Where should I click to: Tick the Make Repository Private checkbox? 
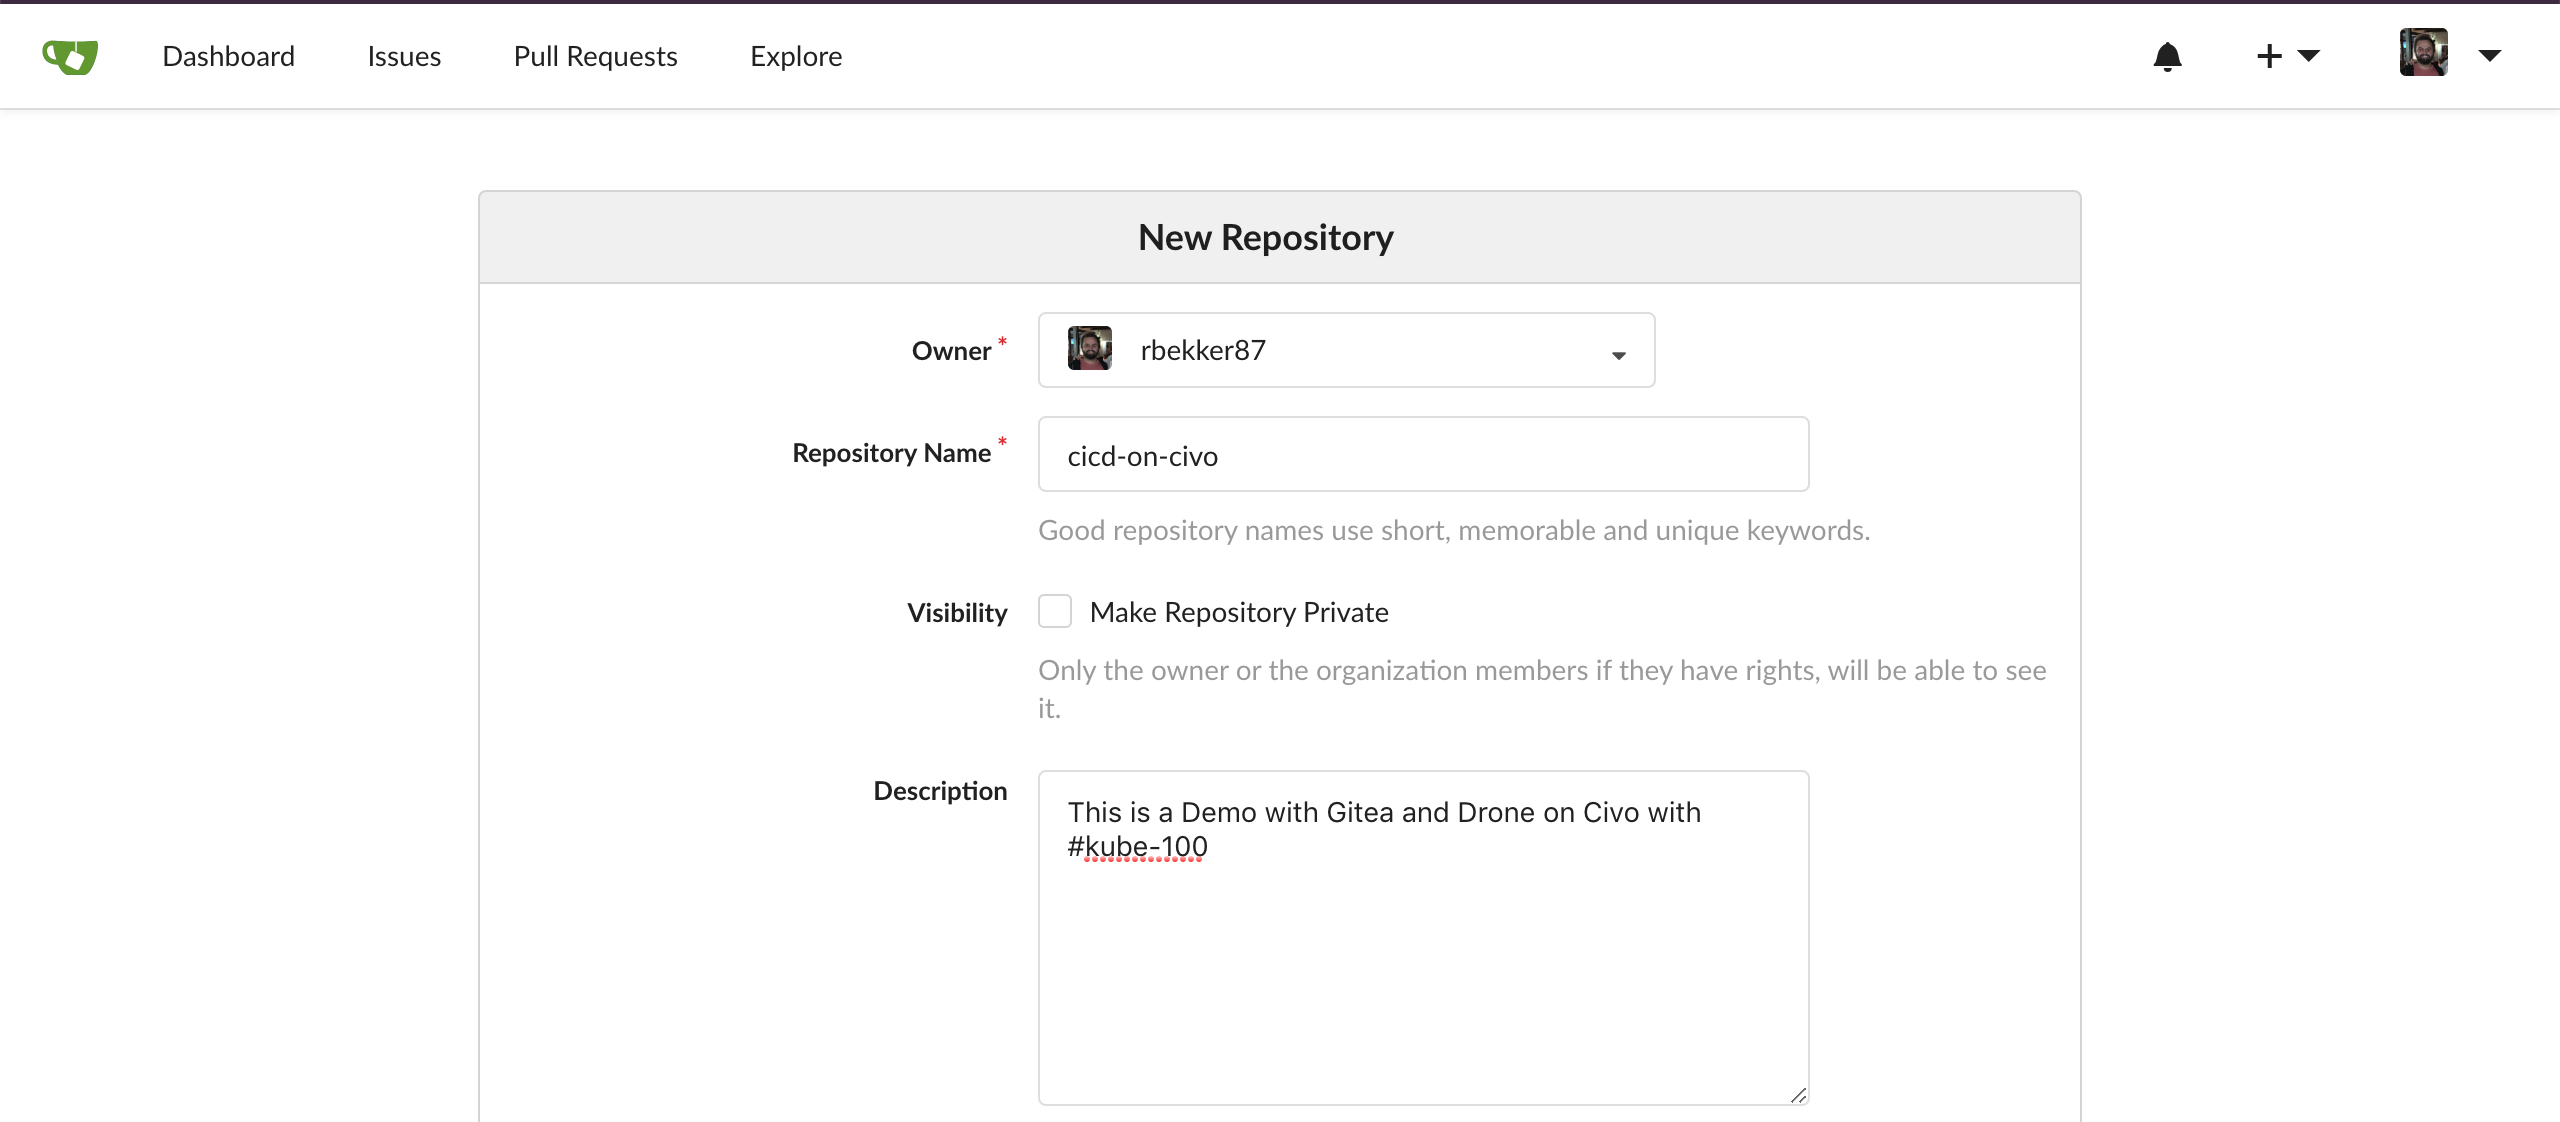[1055, 611]
